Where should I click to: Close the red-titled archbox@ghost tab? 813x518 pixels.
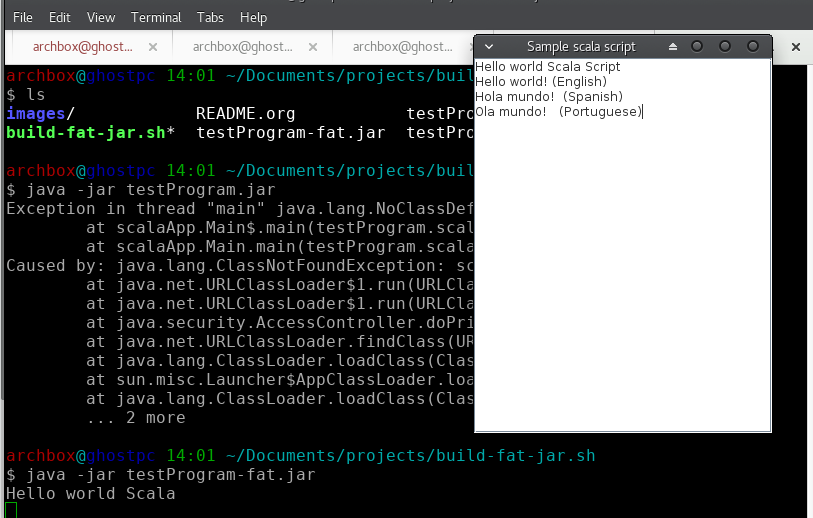[x=153, y=47]
